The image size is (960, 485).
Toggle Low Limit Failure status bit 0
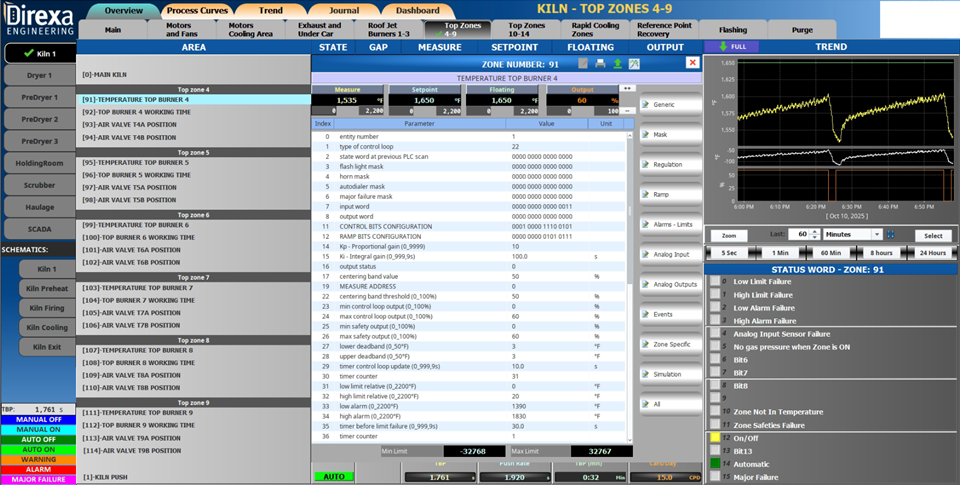click(714, 282)
